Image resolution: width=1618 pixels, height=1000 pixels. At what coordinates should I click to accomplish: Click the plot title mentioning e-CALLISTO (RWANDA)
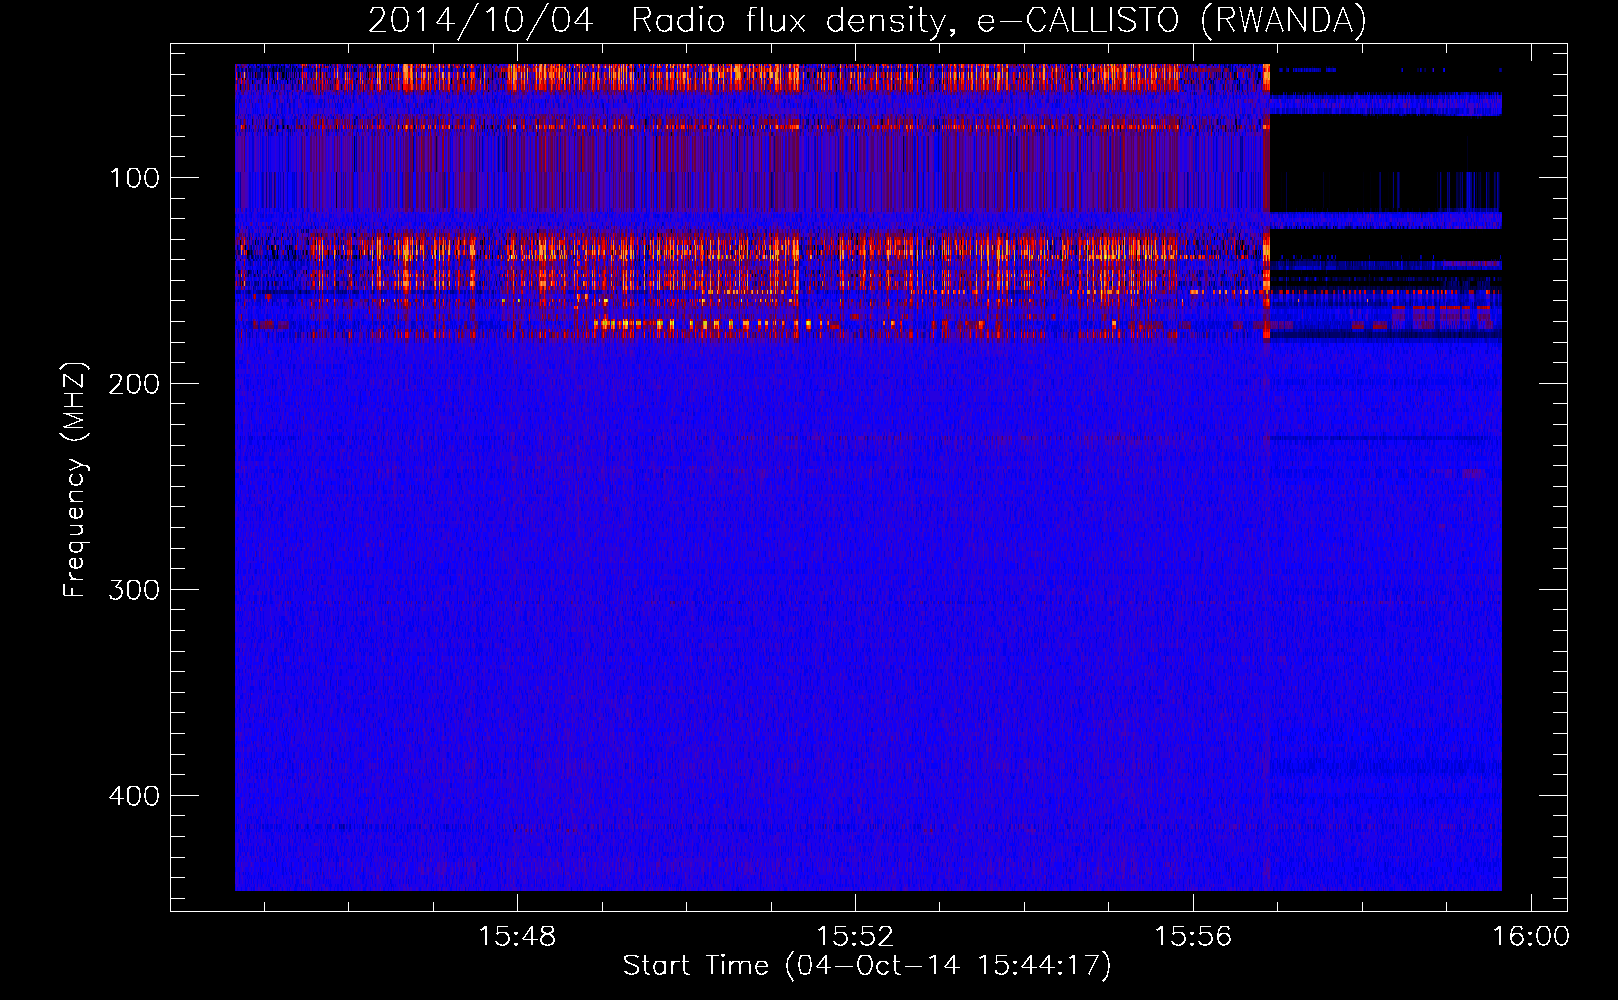click(867, 20)
